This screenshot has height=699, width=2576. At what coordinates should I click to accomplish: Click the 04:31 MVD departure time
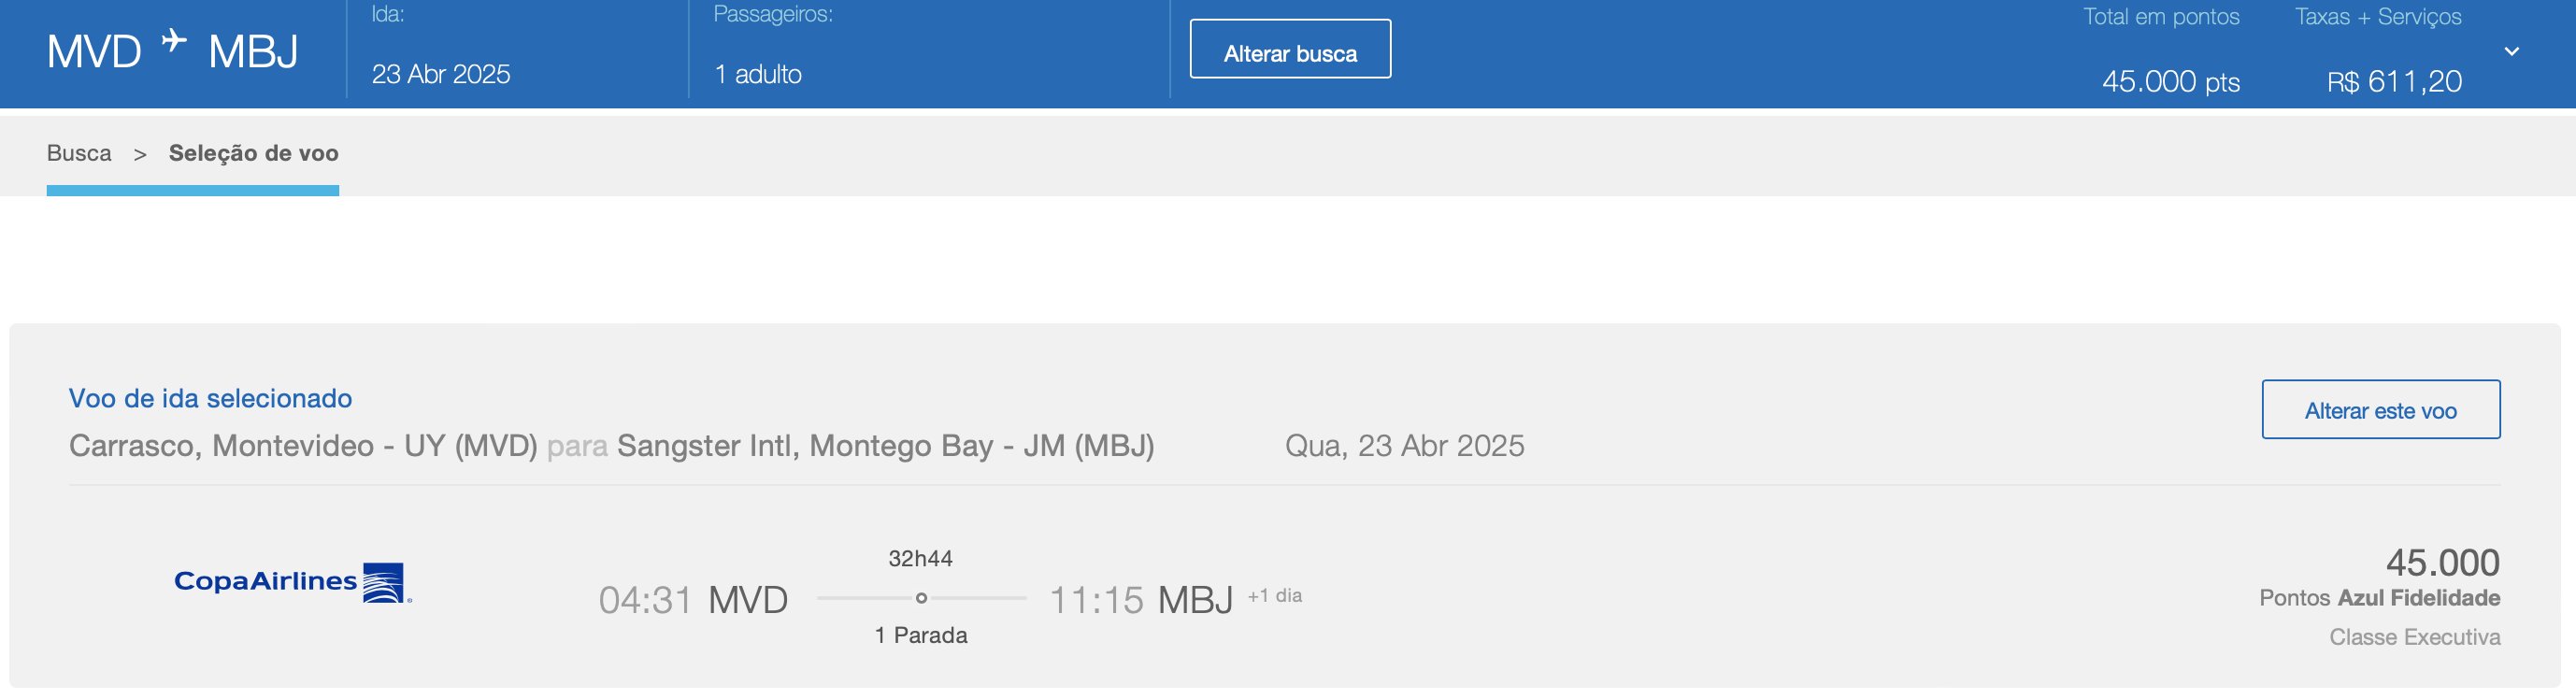click(x=693, y=600)
